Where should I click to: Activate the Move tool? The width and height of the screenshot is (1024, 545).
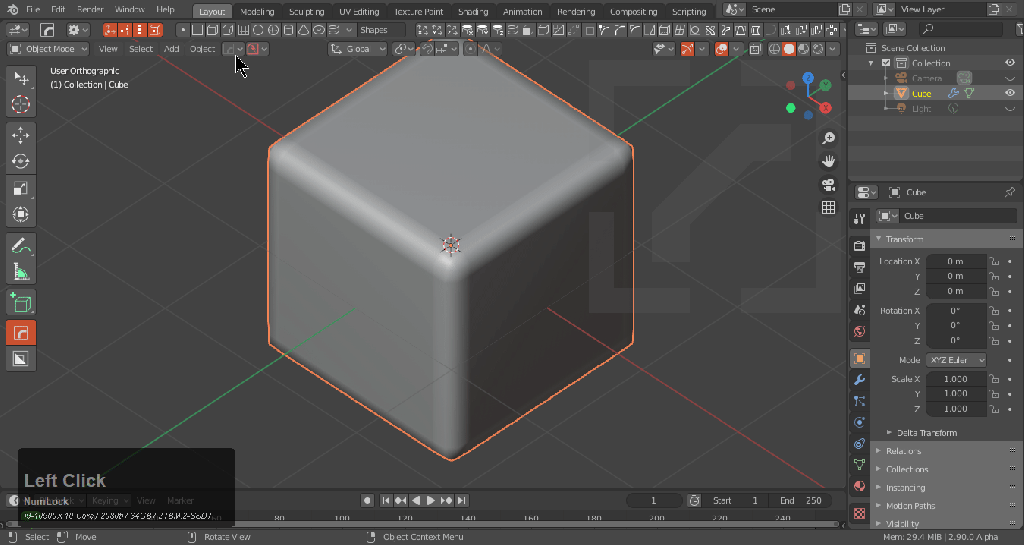click(x=21, y=134)
